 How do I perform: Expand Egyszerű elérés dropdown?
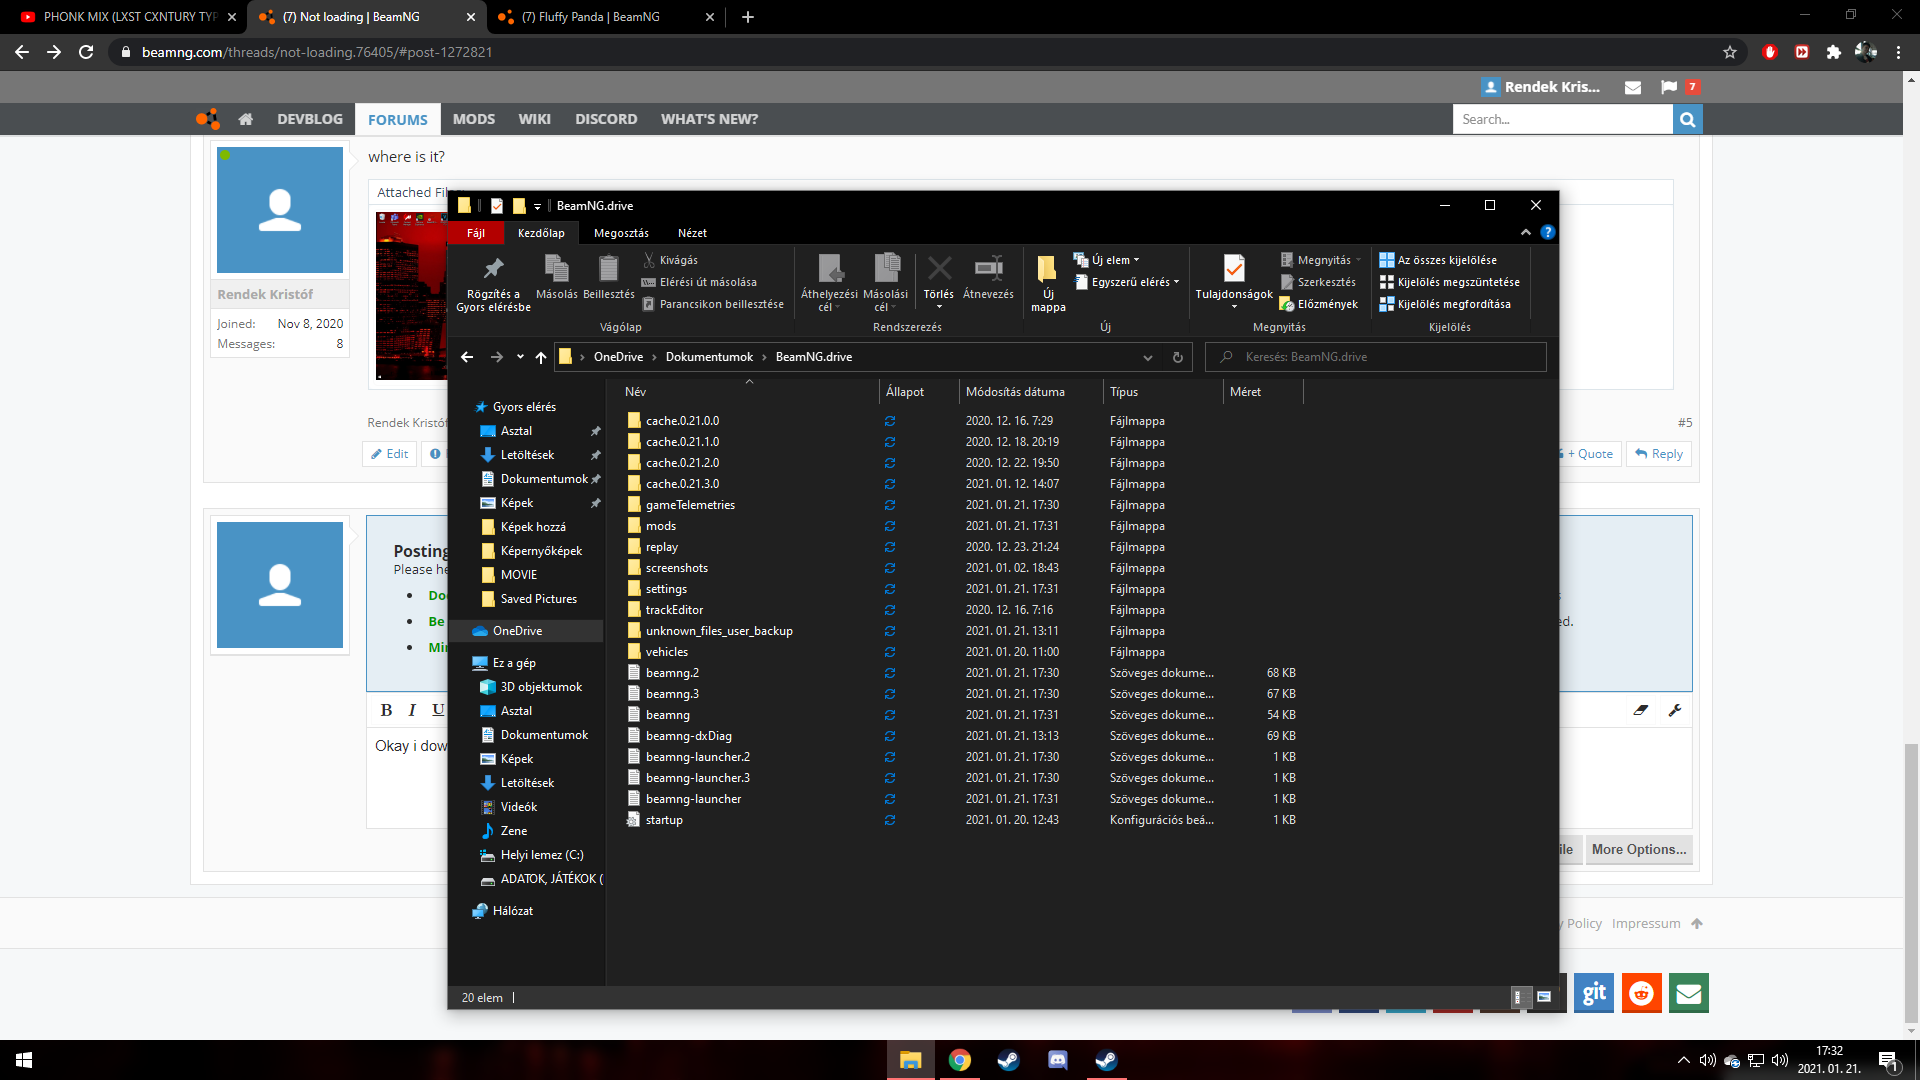(1127, 282)
